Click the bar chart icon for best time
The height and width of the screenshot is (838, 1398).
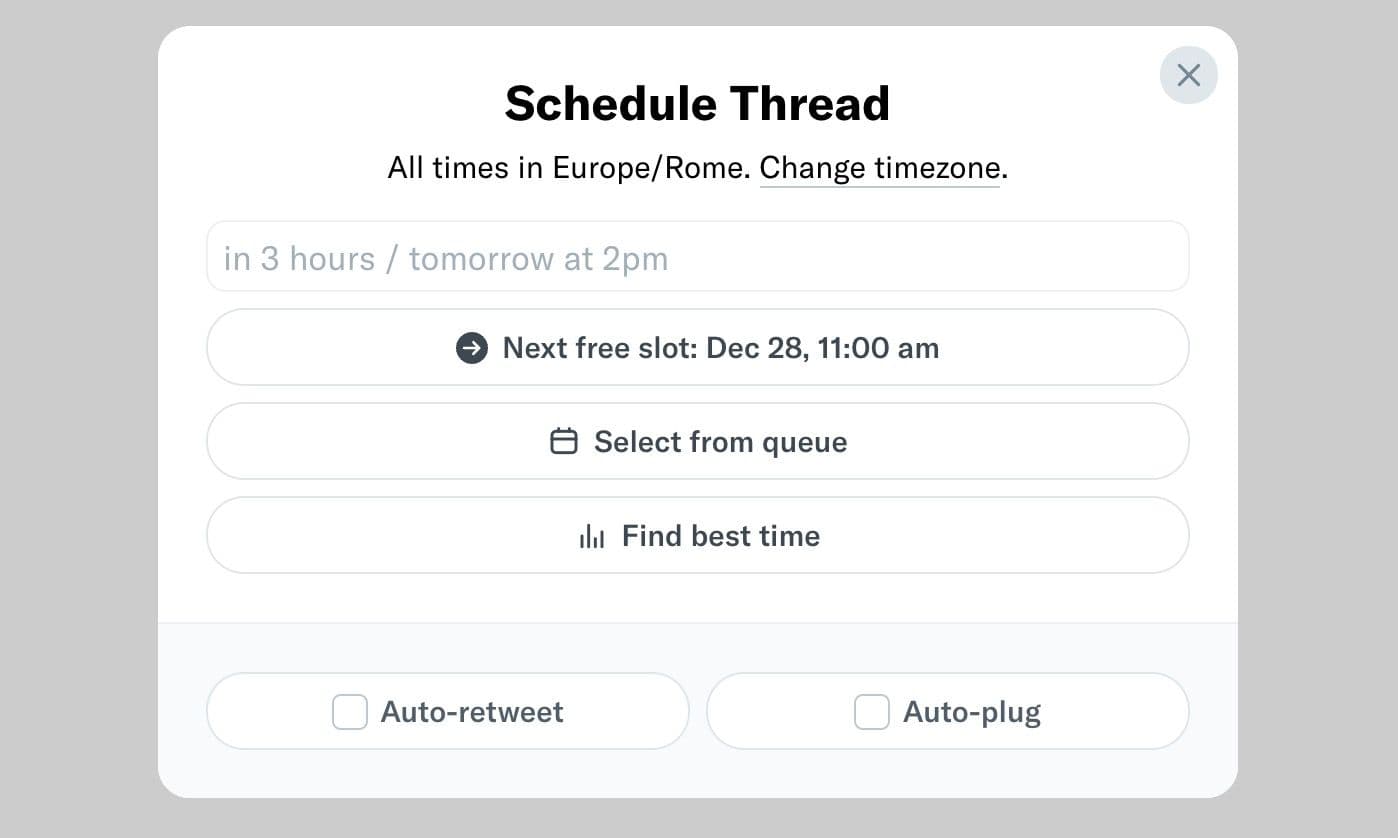[x=592, y=536]
